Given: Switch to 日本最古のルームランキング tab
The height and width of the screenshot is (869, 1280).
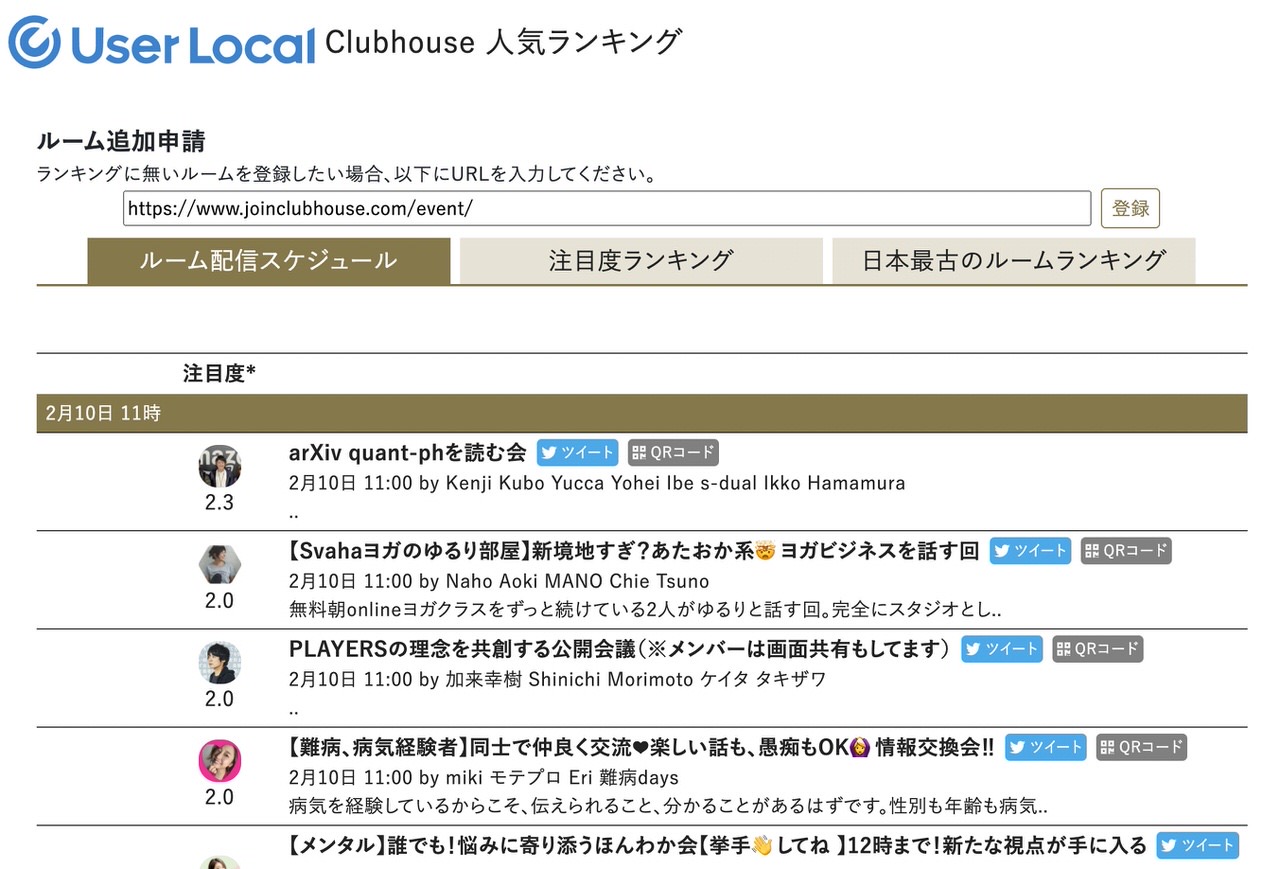Looking at the screenshot, I should pyautogui.click(x=1014, y=261).
